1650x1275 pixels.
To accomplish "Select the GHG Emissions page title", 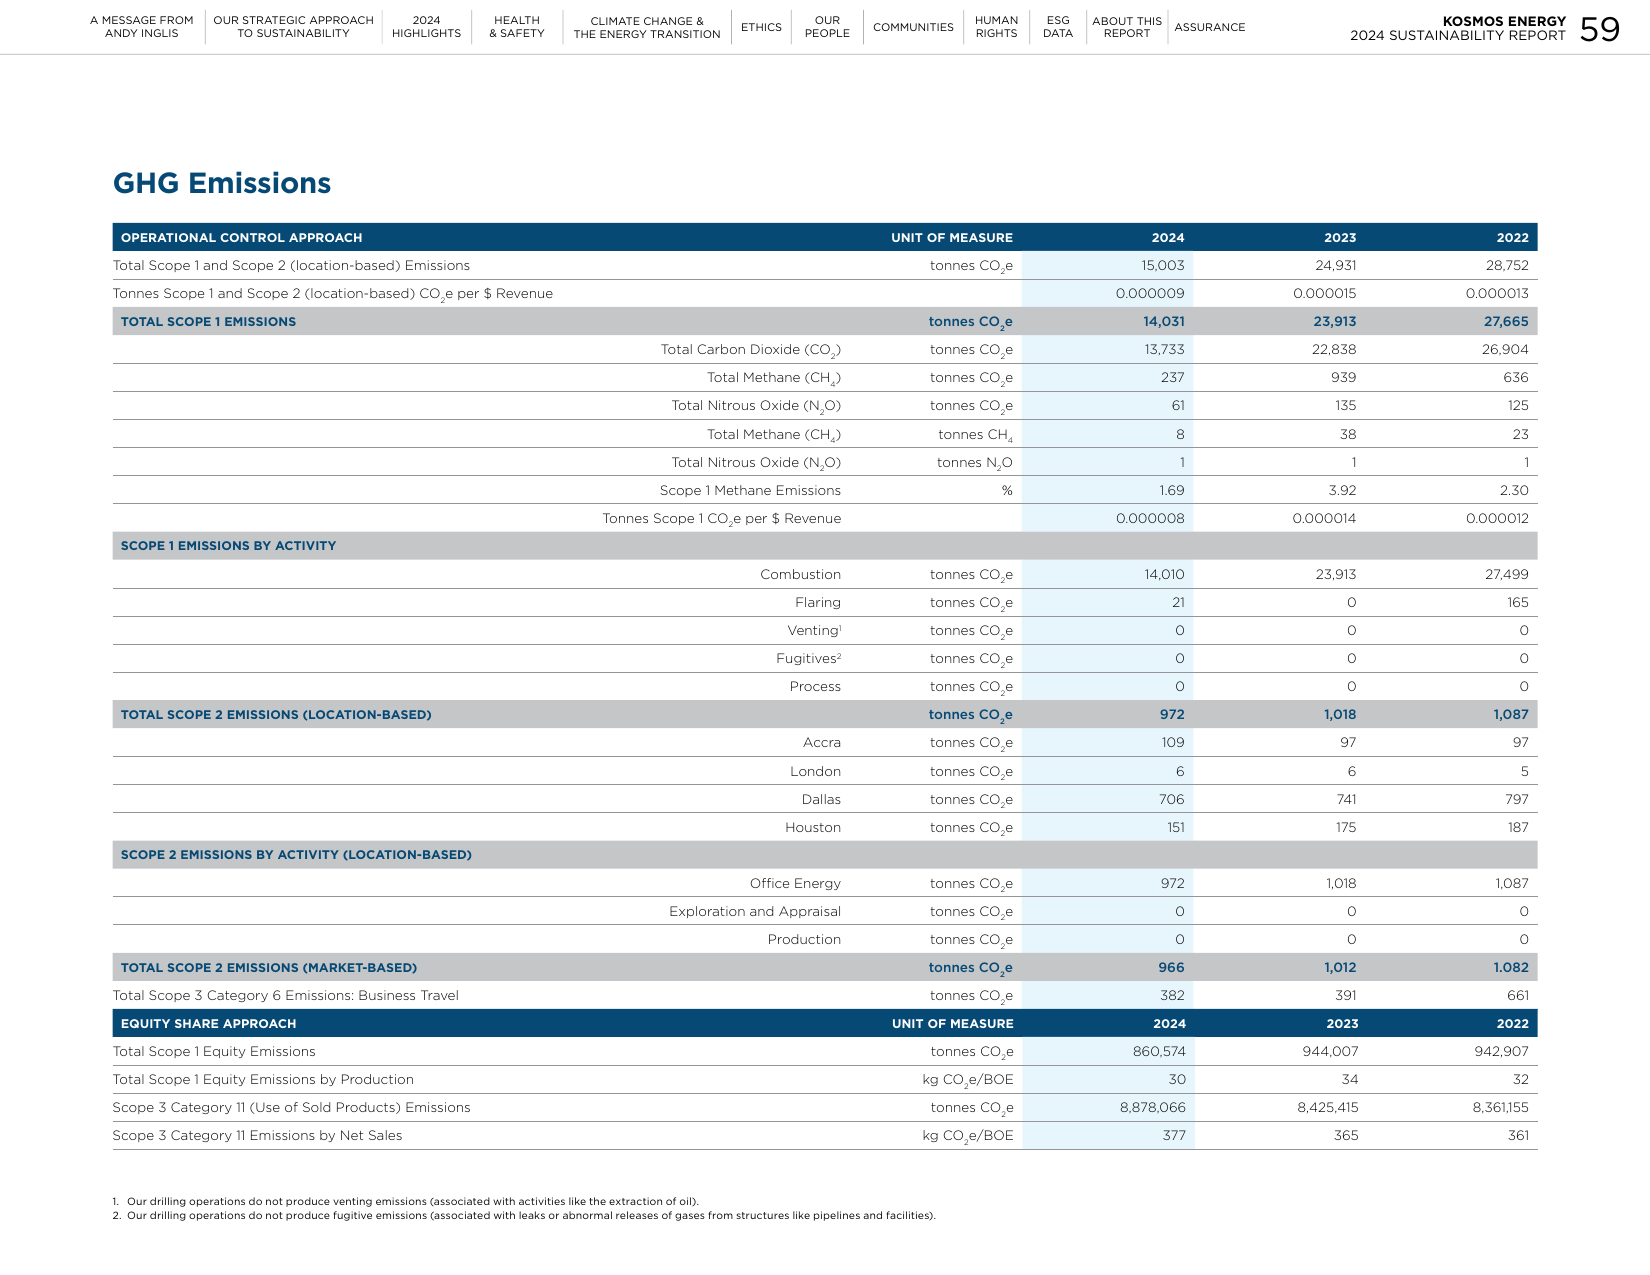I will click(x=222, y=183).
